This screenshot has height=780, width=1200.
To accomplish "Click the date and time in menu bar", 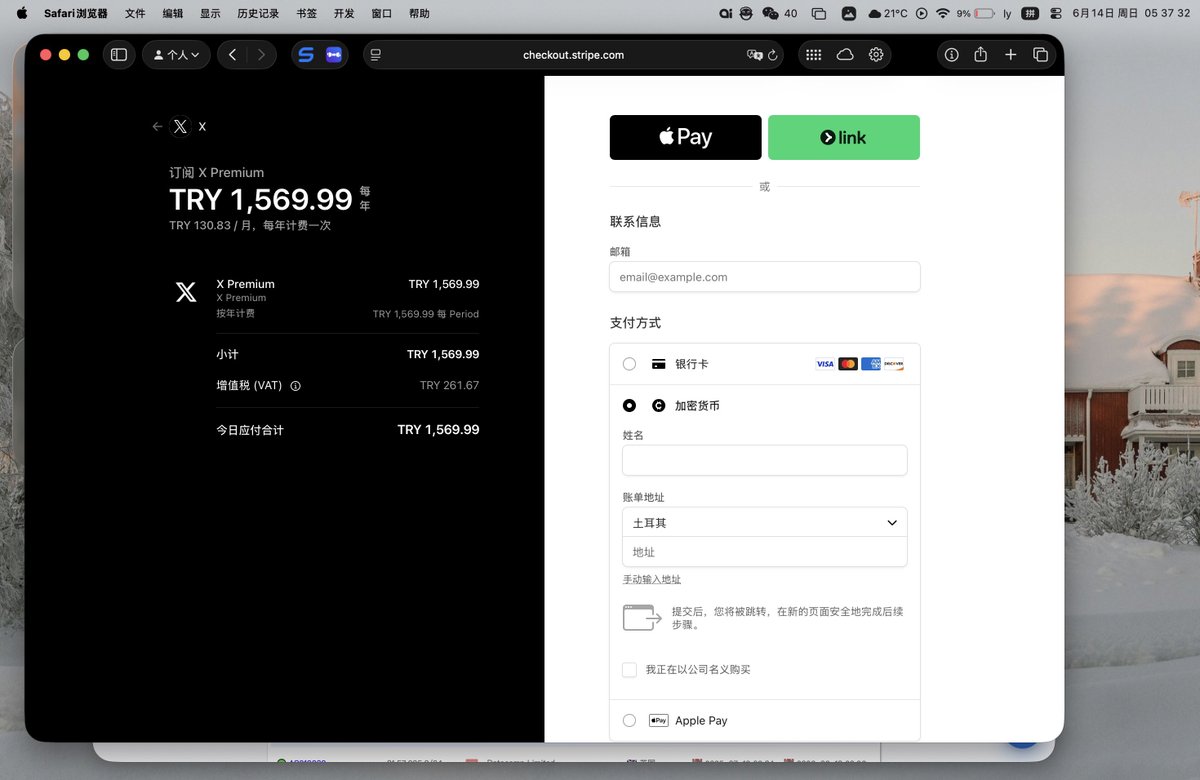I will (1130, 14).
